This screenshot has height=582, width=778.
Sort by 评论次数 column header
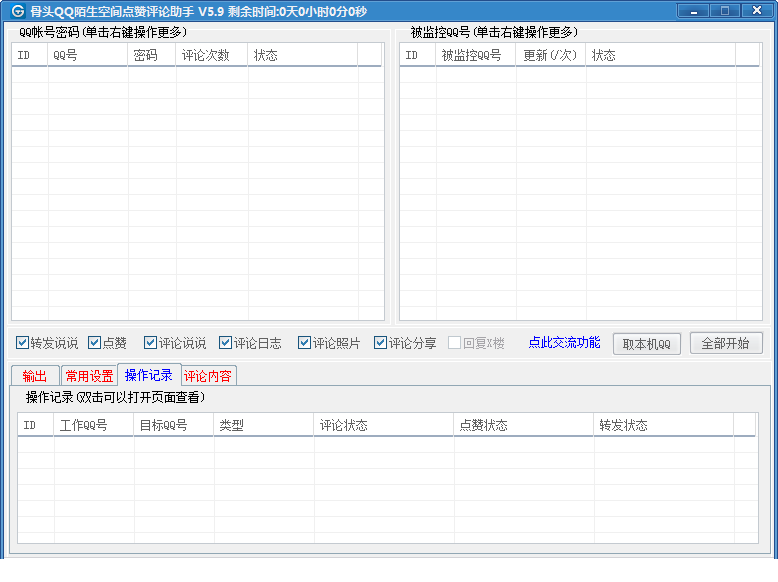coord(211,55)
